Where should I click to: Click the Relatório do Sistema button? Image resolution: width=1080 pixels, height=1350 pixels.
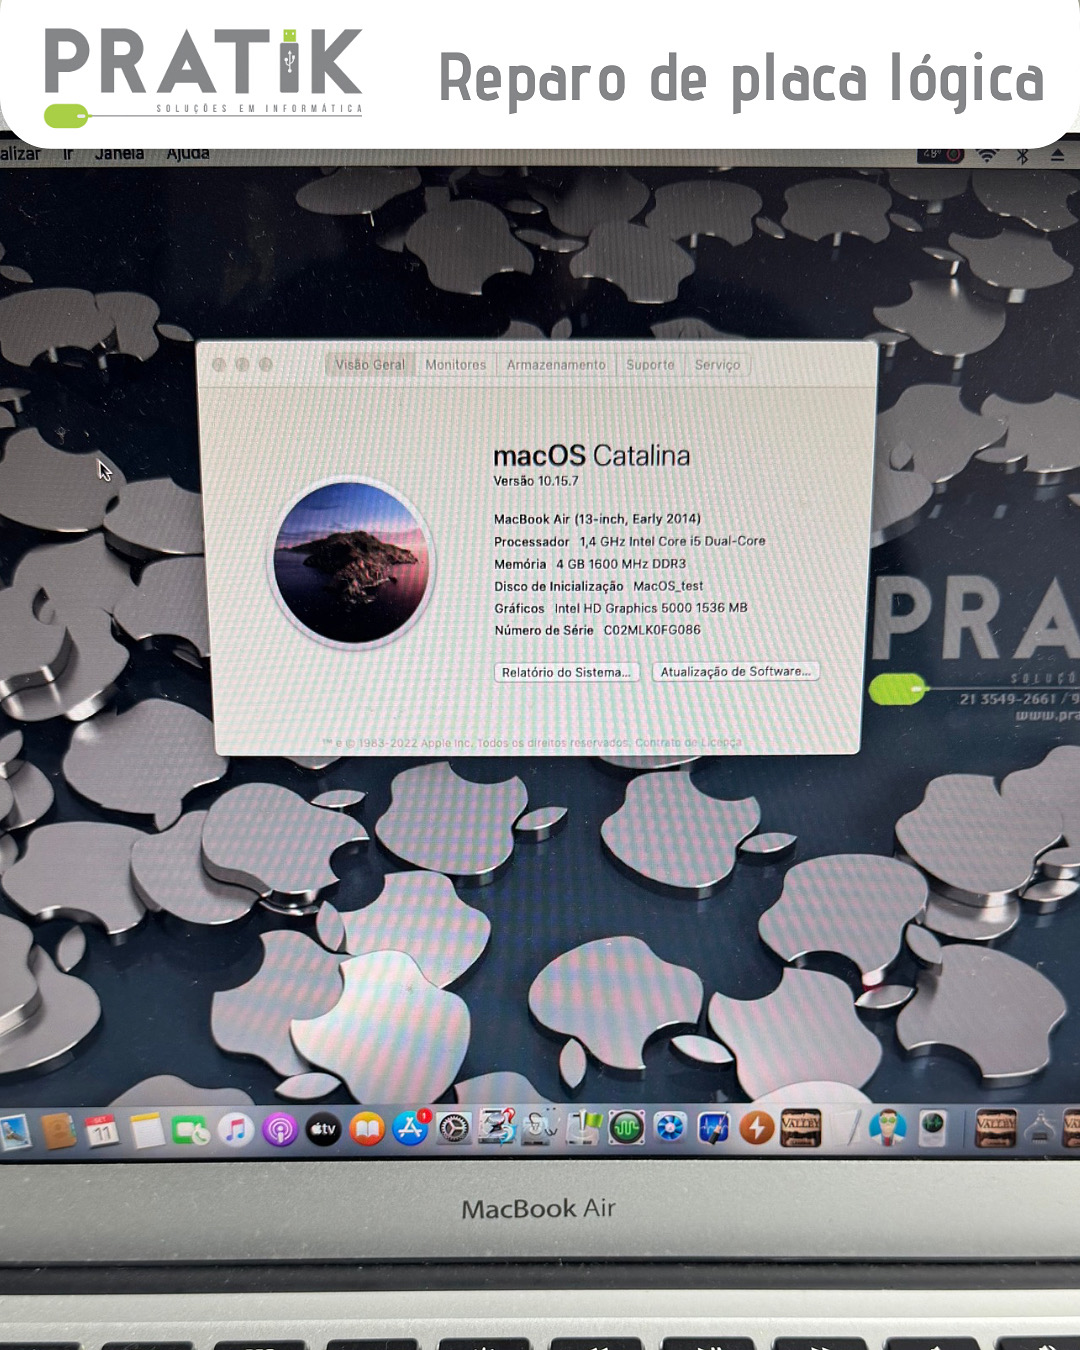click(x=566, y=672)
